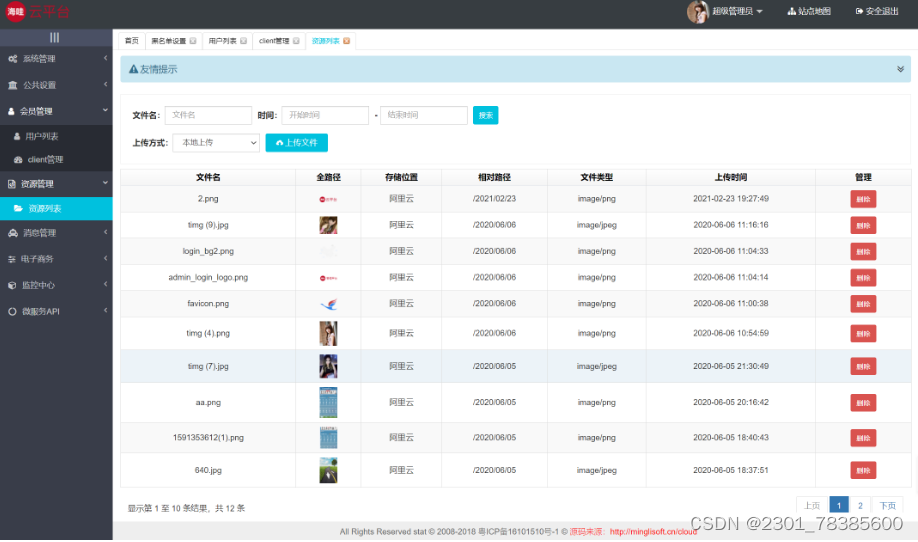This screenshot has height=542, width=918.
Task: Open client管理 in the sidebar
Action: coord(56,159)
